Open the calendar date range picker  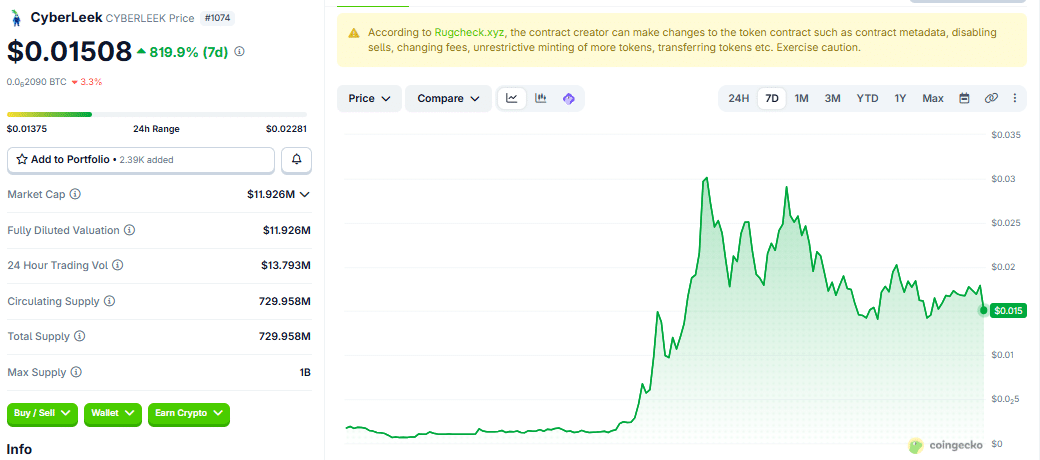(964, 98)
